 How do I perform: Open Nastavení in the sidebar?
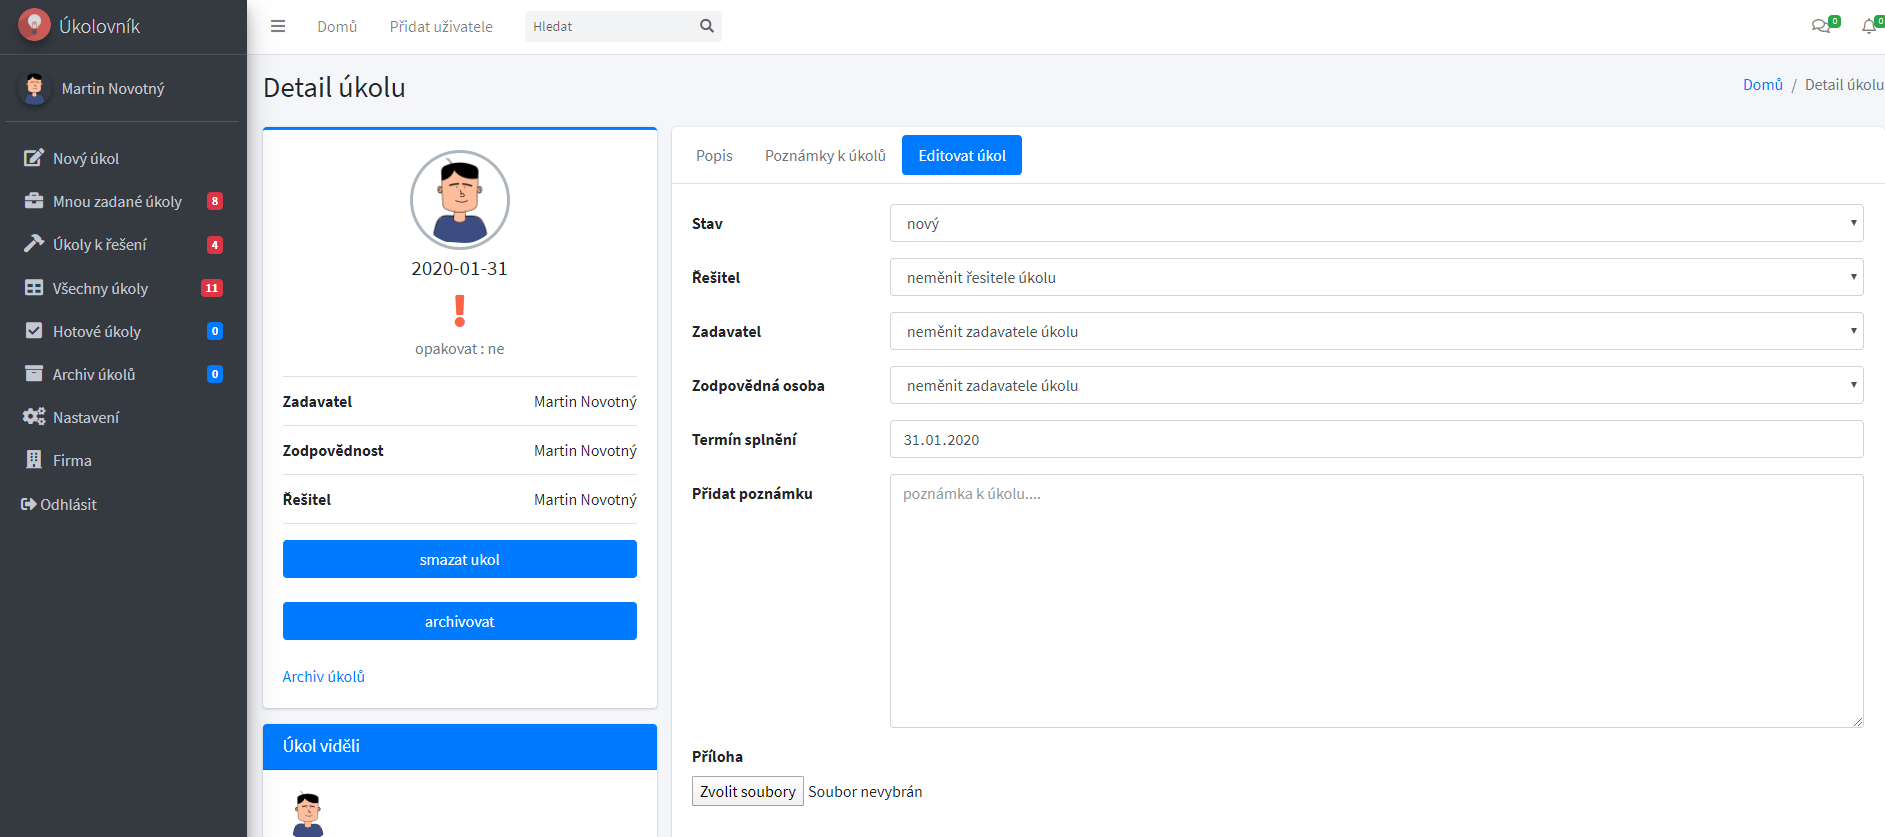(x=86, y=417)
